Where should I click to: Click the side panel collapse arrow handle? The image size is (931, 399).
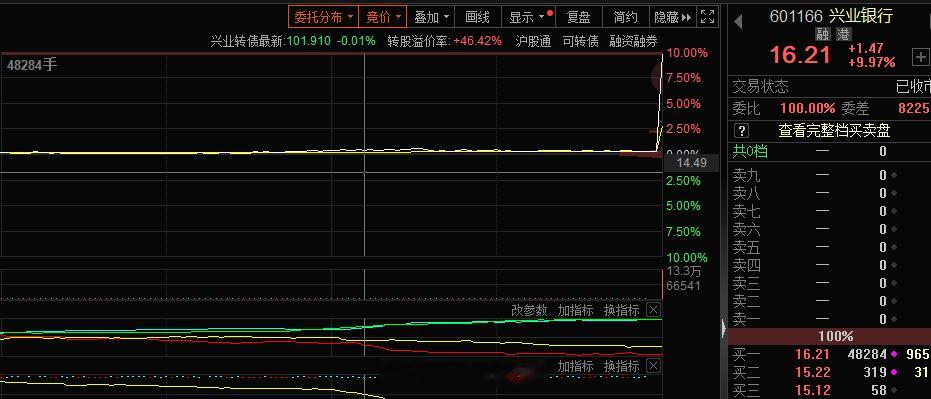[x=723, y=327]
